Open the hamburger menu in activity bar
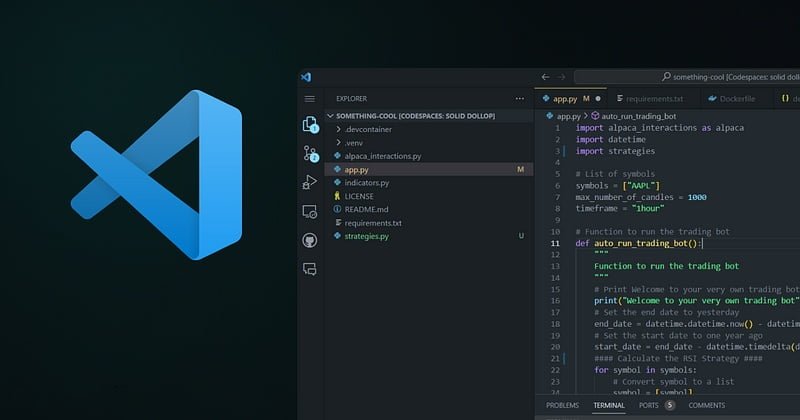The image size is (800, 420). tap(310, 99)
